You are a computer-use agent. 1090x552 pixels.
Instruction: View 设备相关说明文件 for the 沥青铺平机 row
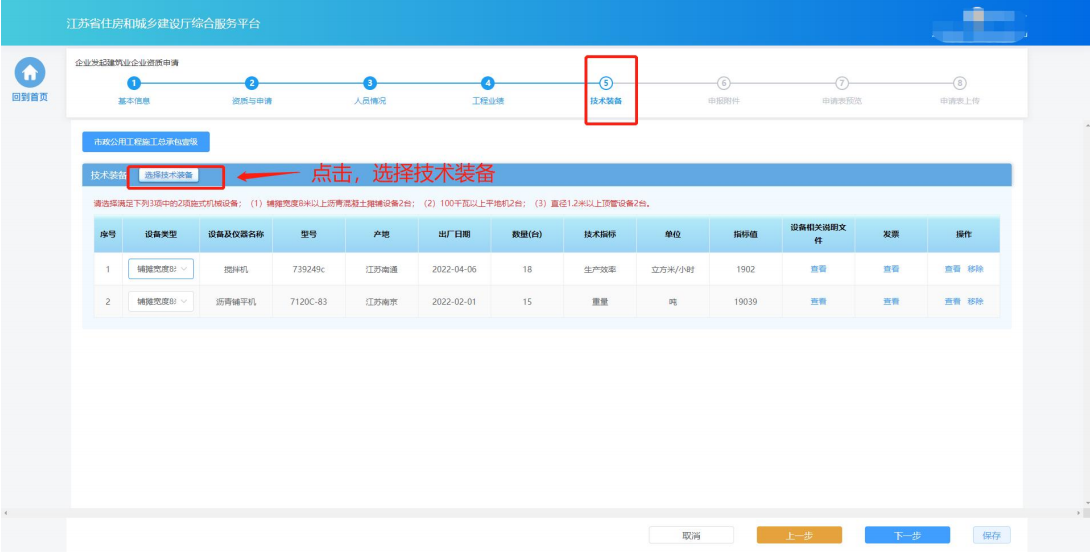pyautogui.click(x=818, y=302)
